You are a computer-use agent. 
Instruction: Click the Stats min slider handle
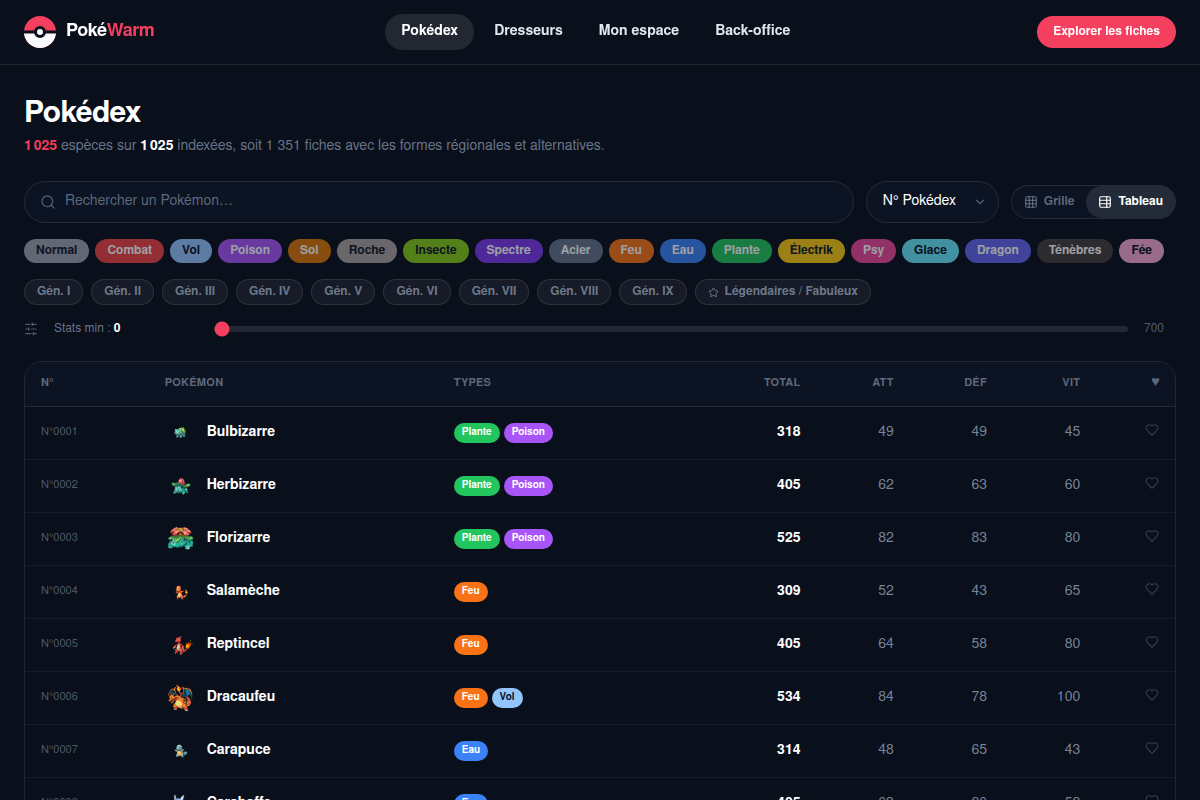(x=222, y=329)
